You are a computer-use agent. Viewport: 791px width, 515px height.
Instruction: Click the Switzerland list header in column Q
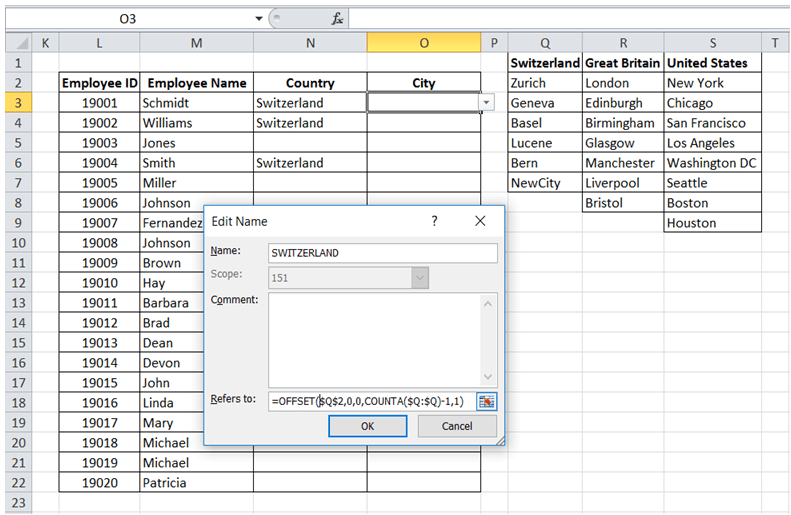pyautogui.click(x=545, y=63)
